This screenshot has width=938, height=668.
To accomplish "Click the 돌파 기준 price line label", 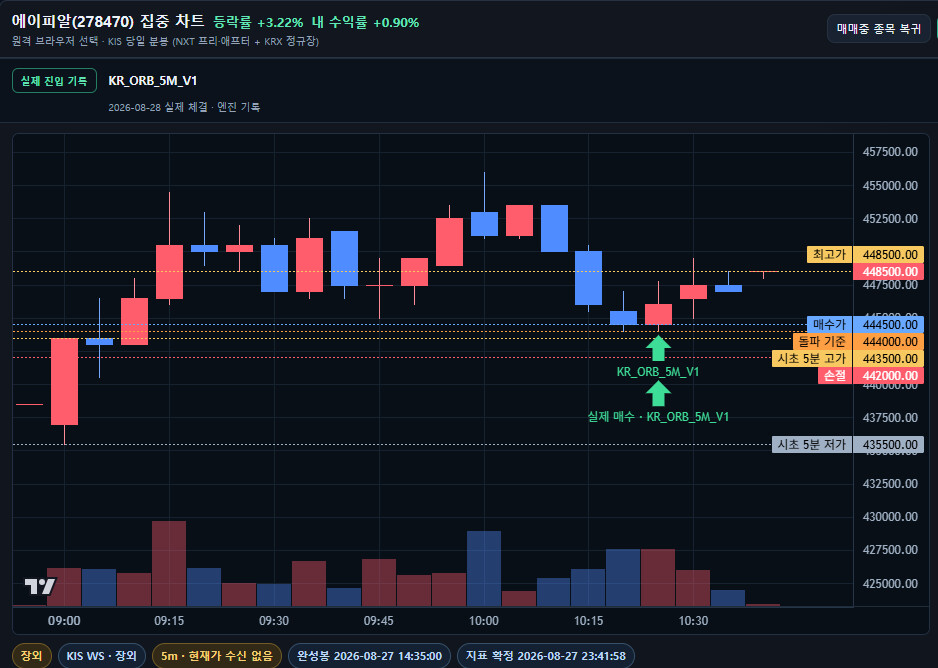I will coord(822,341).
